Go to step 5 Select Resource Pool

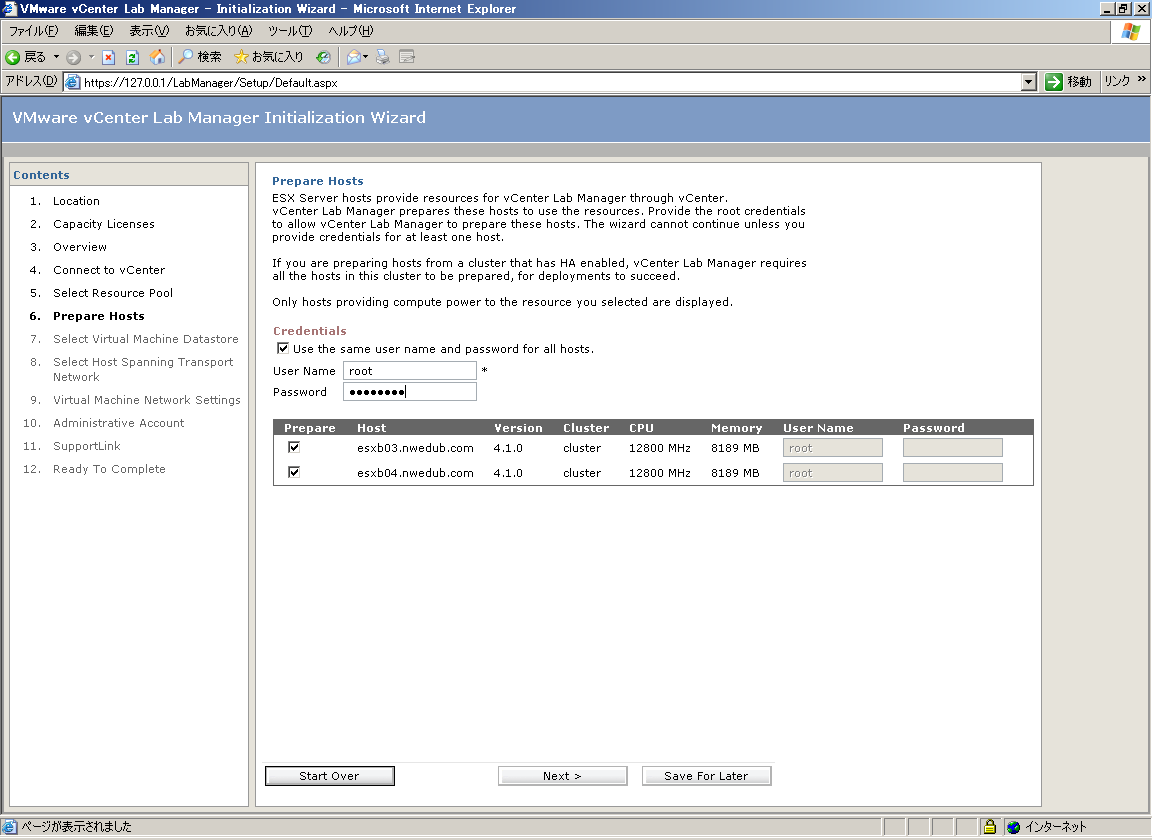[113, 292]
